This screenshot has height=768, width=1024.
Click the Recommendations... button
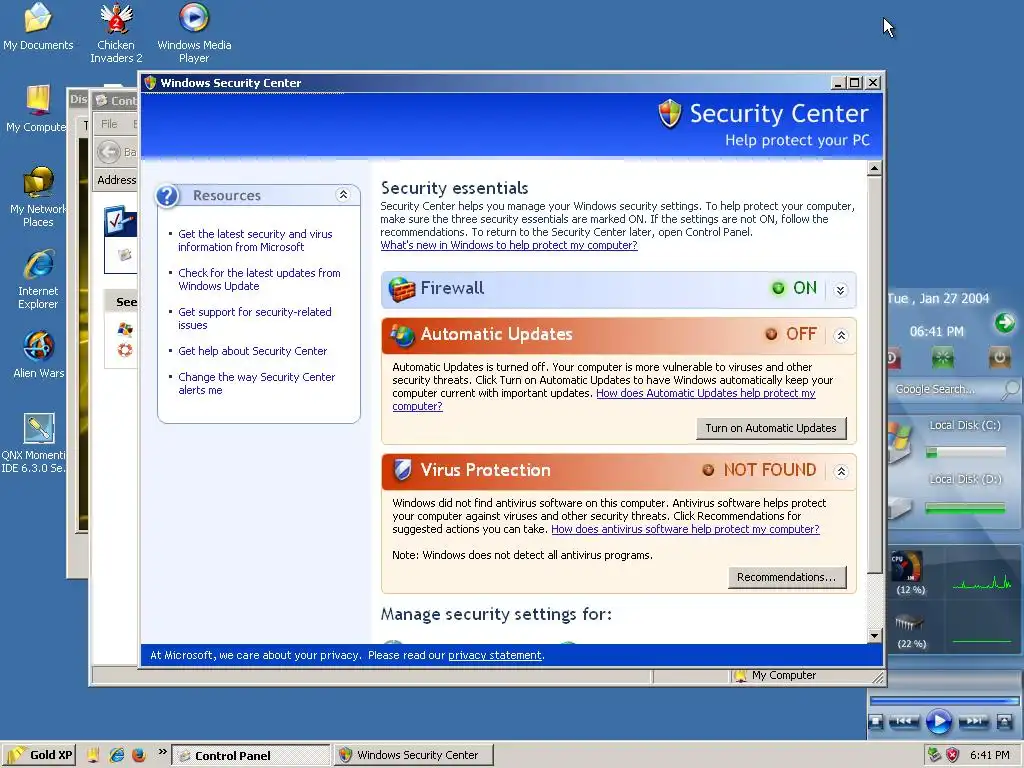tap(786, 577)
